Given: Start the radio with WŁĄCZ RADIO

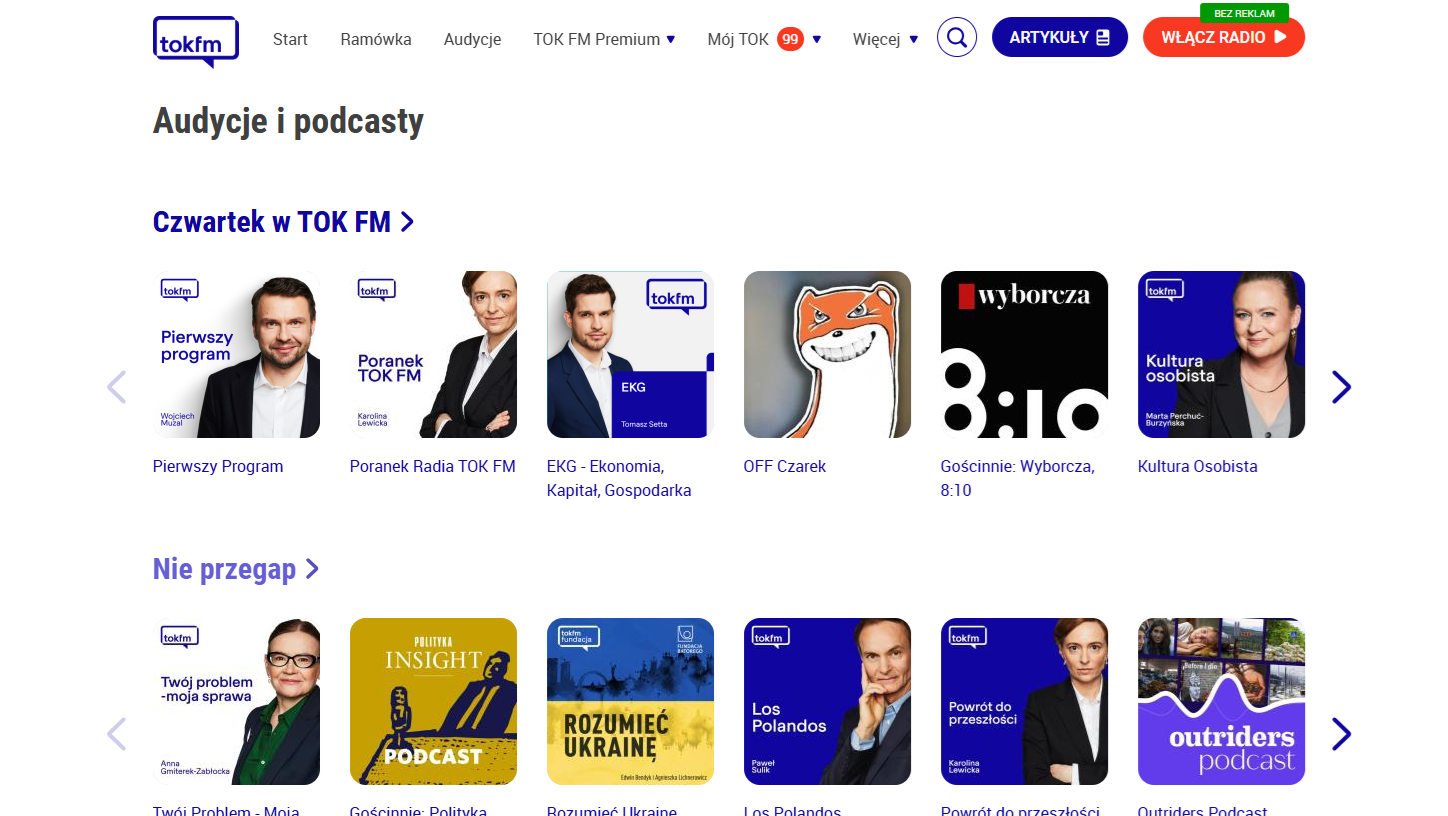Looking at the screenshot, I should point(1224,37).
